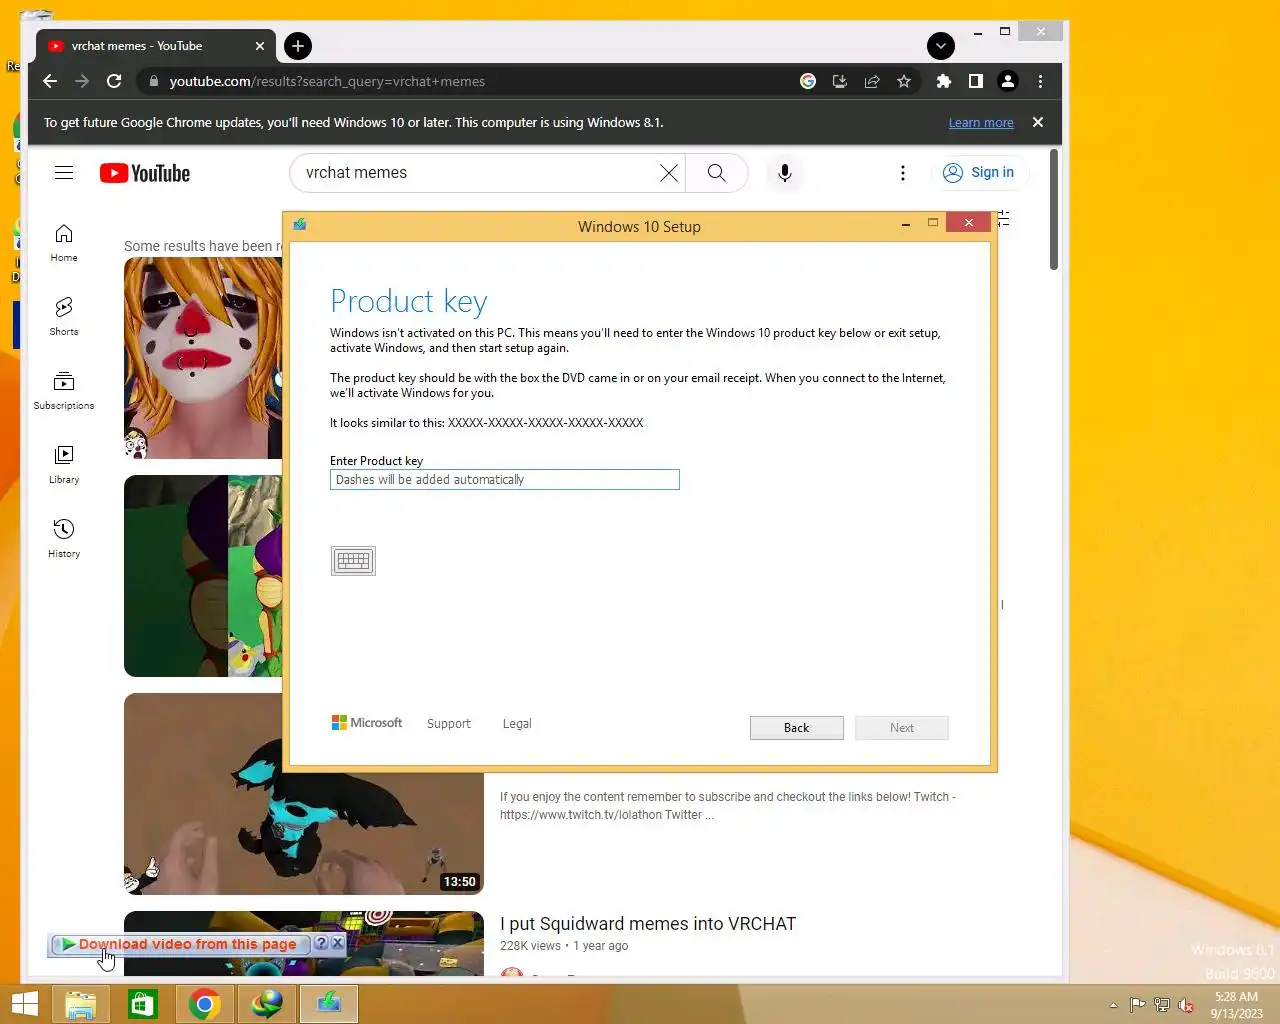Open the 13:50 video thumbnail
1280x1024 pixels.
click(x=304, y=794)
